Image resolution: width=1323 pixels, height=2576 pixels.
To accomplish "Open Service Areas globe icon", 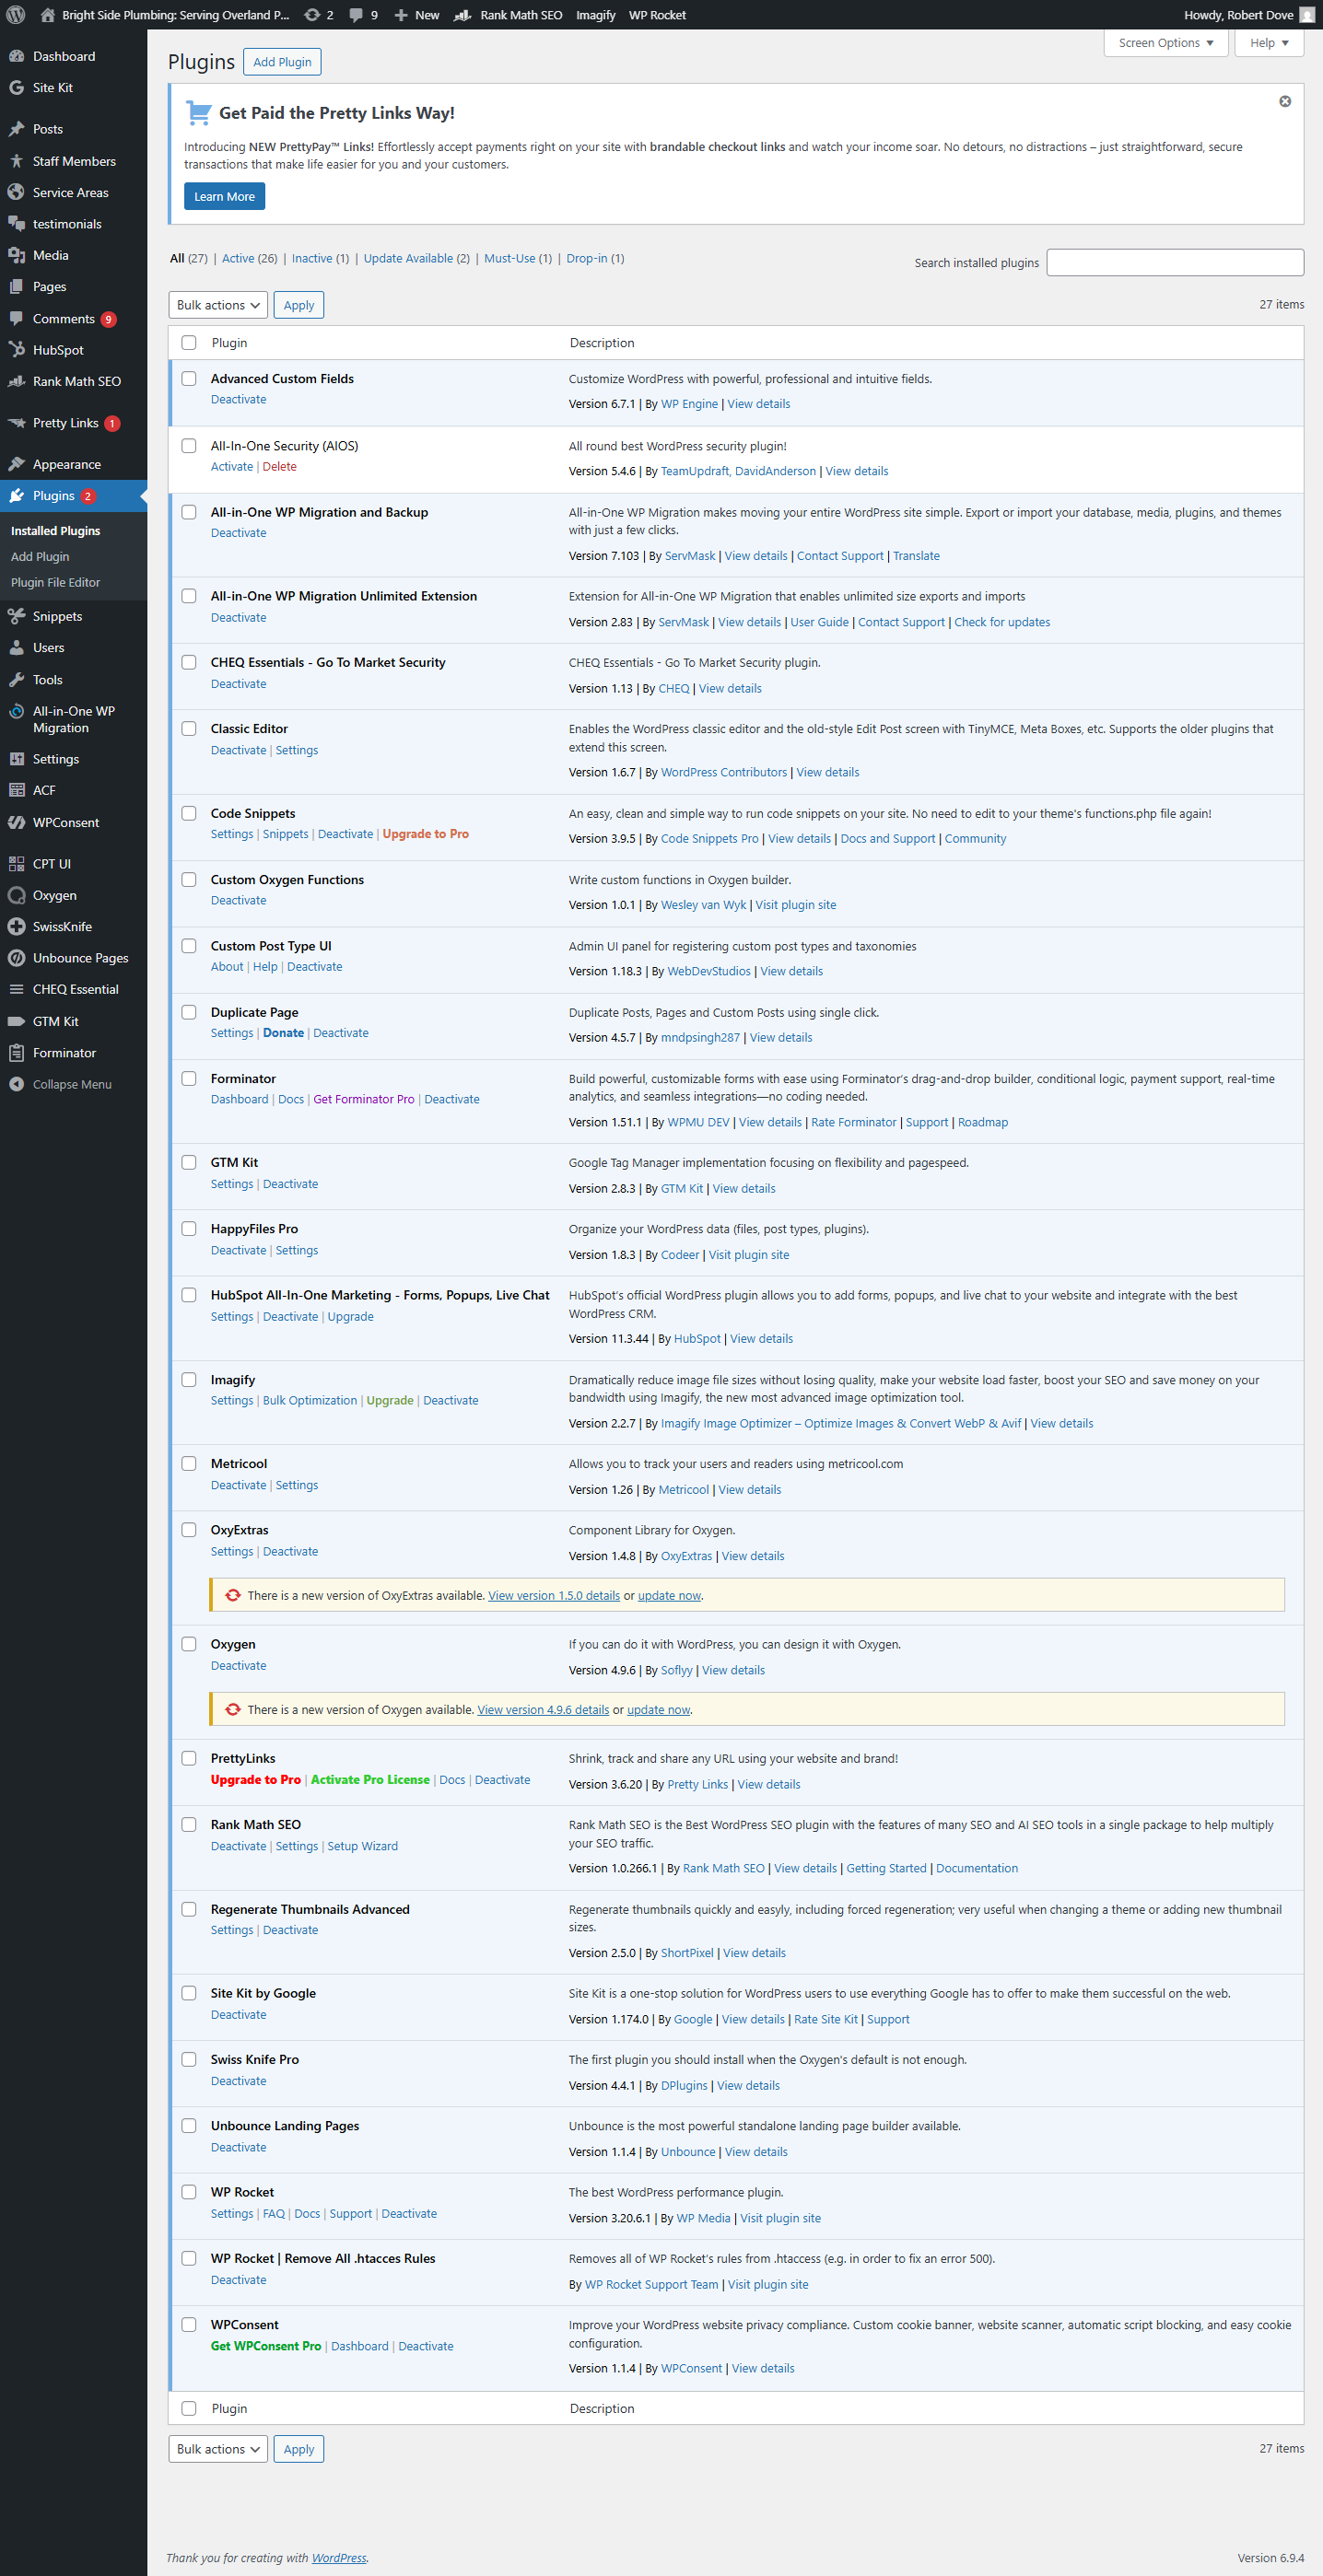I will (16, 192).
